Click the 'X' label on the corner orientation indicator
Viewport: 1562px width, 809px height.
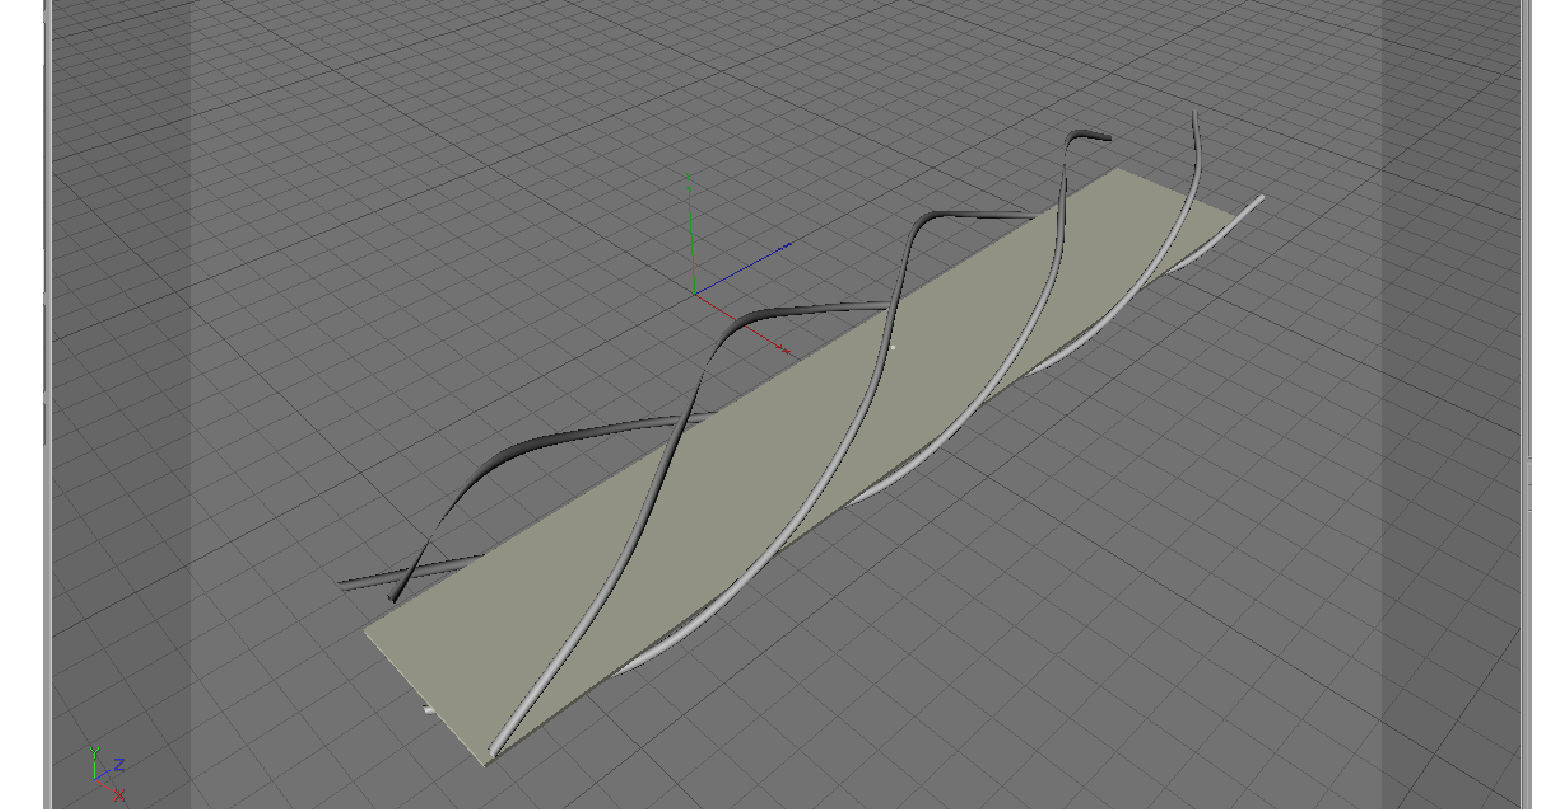(120, 796)
